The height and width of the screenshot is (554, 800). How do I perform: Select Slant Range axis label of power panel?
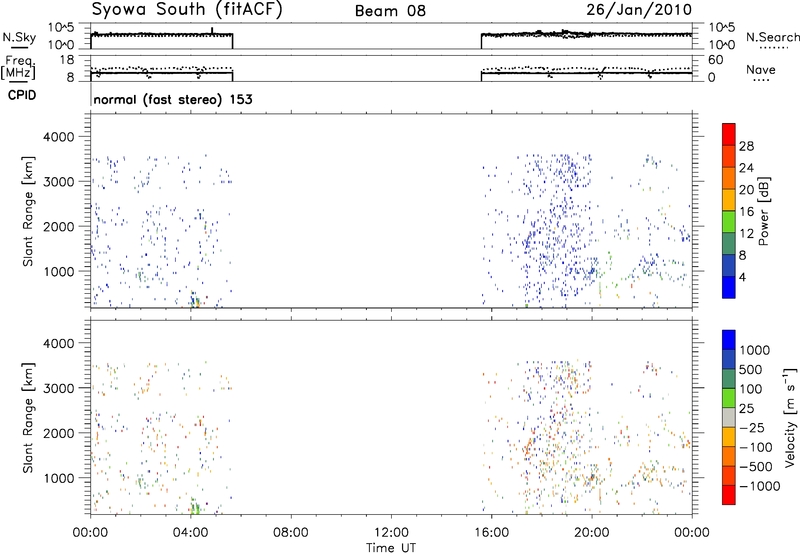click(x=28, y=211)
